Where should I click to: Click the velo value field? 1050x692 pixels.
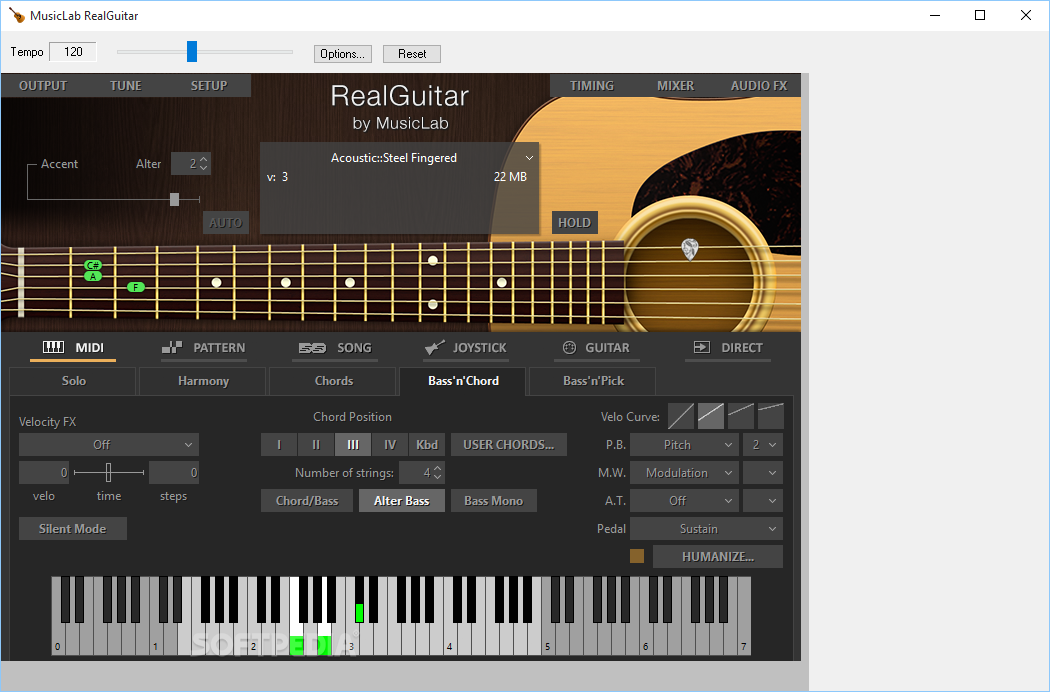[x=44, y=473]
